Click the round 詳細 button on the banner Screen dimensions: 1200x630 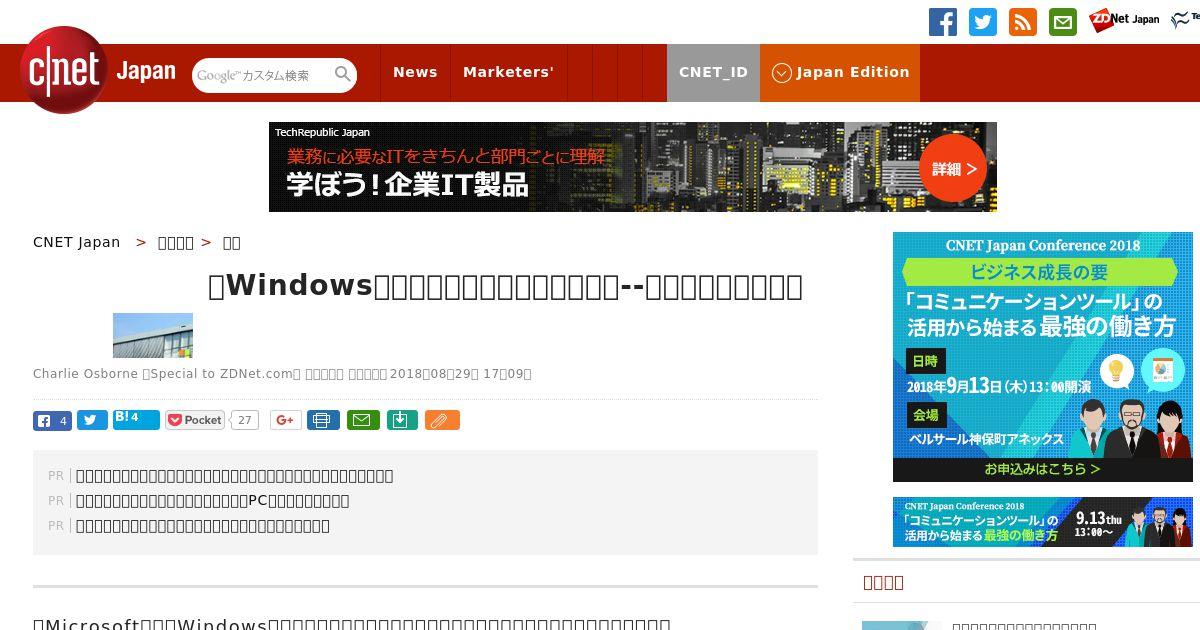click(953, 168)
